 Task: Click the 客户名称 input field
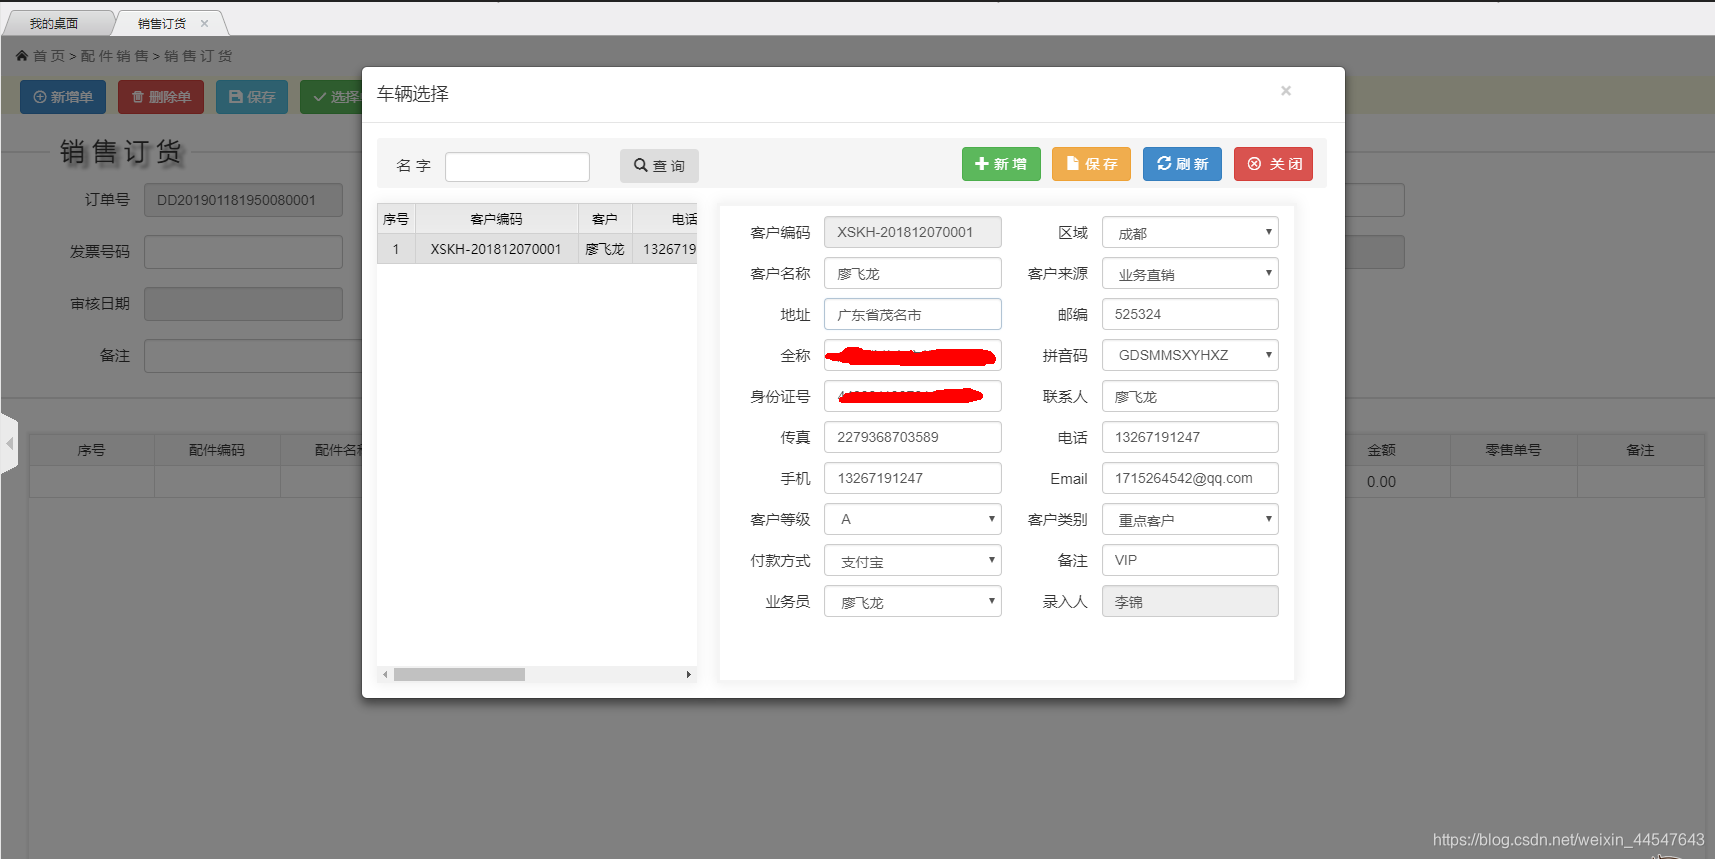click(912, 273)
